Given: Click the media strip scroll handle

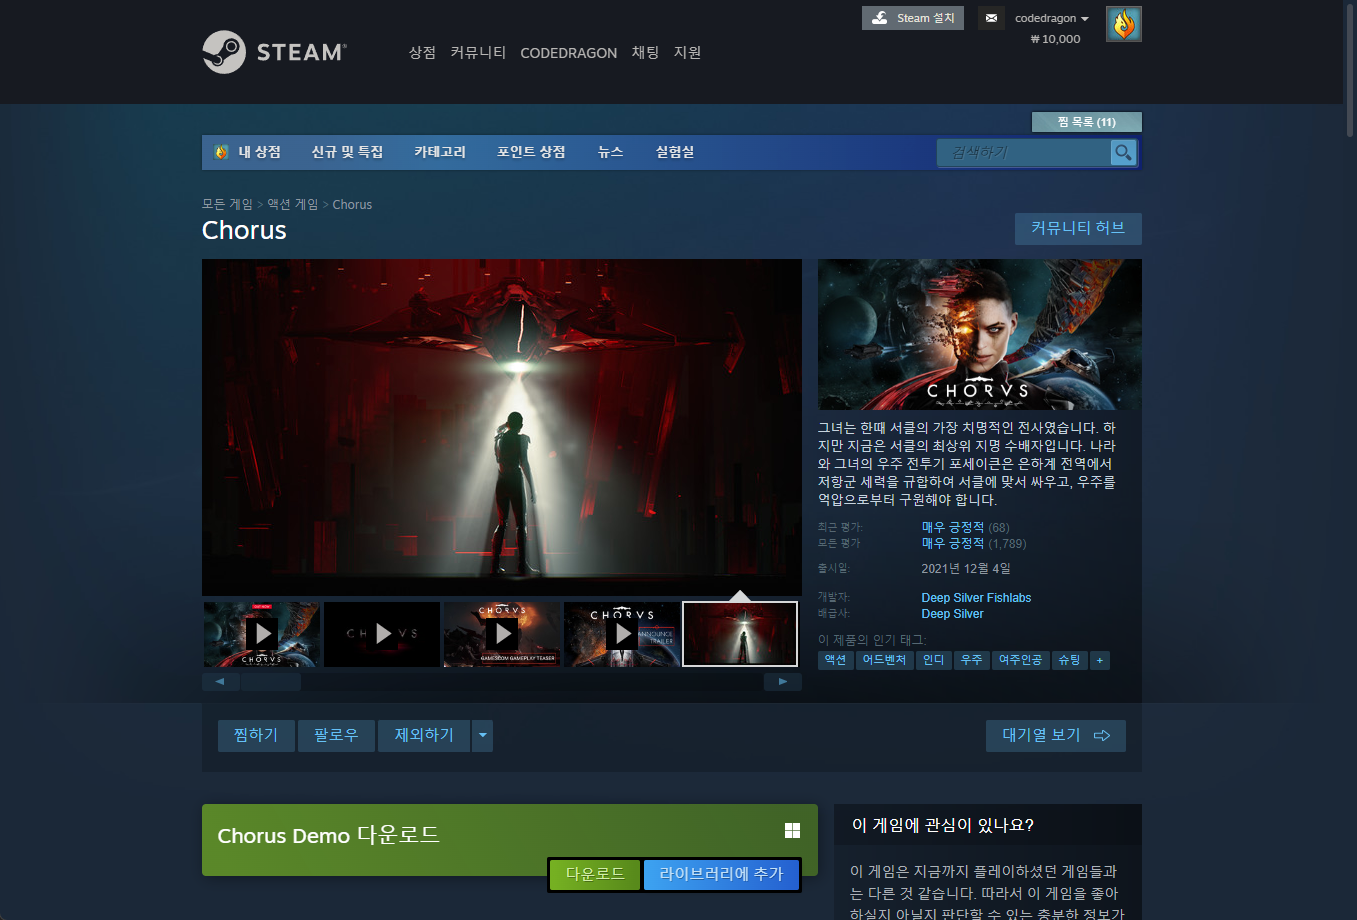Looking at the screenshot, I should (270, 682).
